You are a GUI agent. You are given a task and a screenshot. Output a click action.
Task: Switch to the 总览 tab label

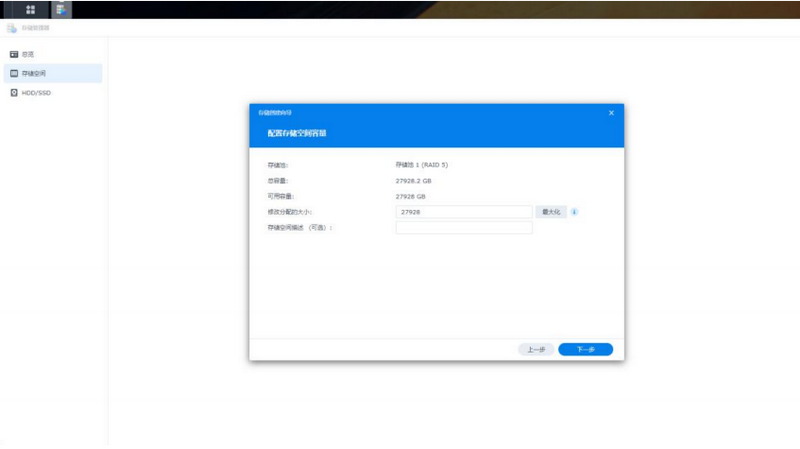pyautogui.click(x=28, y=54)
